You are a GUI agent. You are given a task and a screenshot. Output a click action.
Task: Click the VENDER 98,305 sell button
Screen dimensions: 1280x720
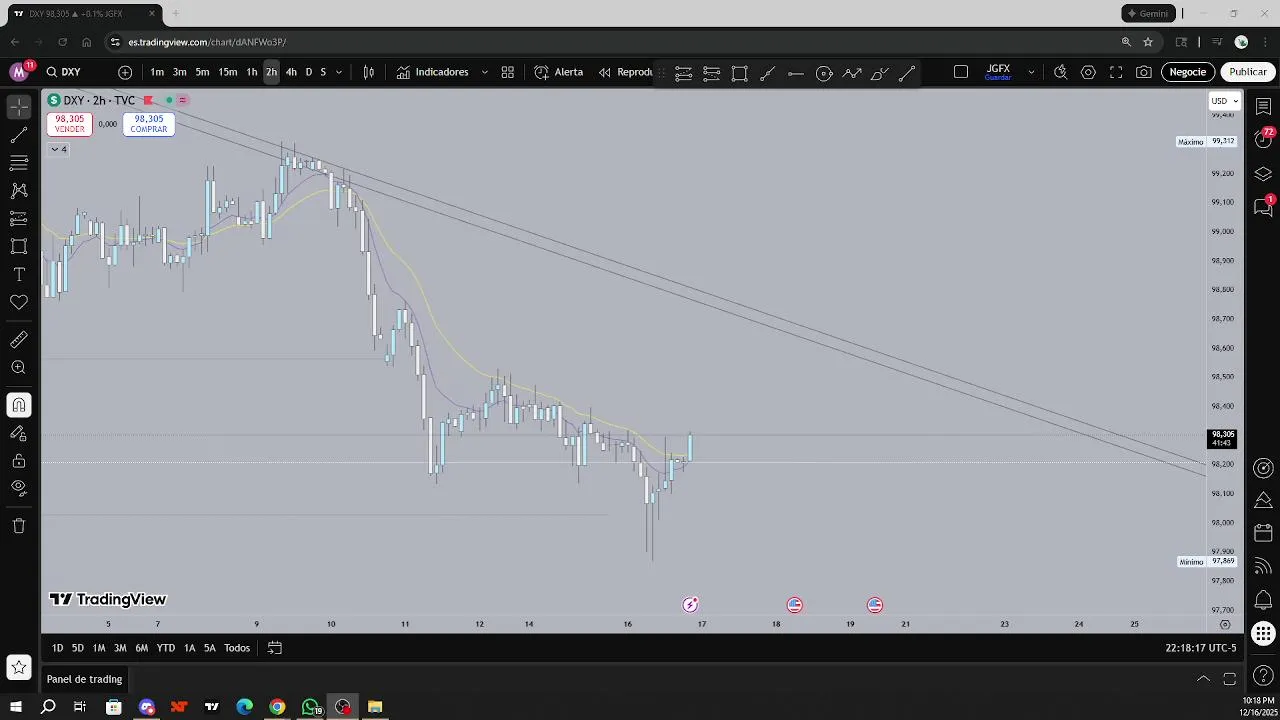point(69,124)
